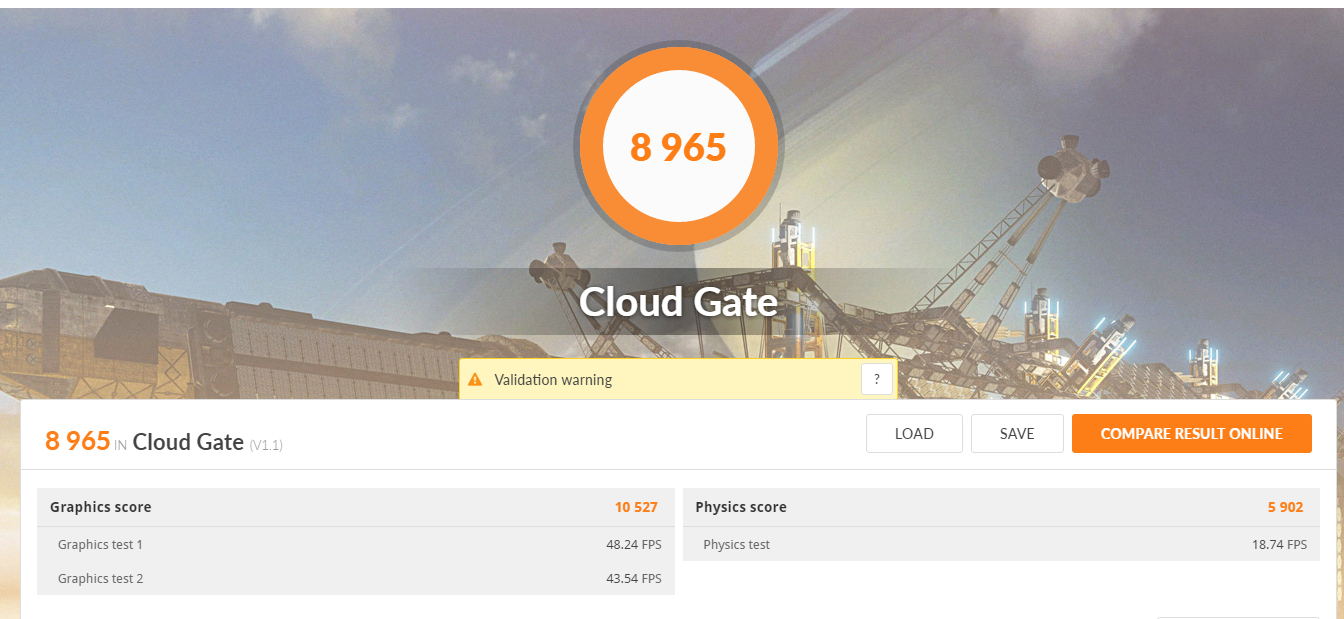Click the Physics test row label

736,545
